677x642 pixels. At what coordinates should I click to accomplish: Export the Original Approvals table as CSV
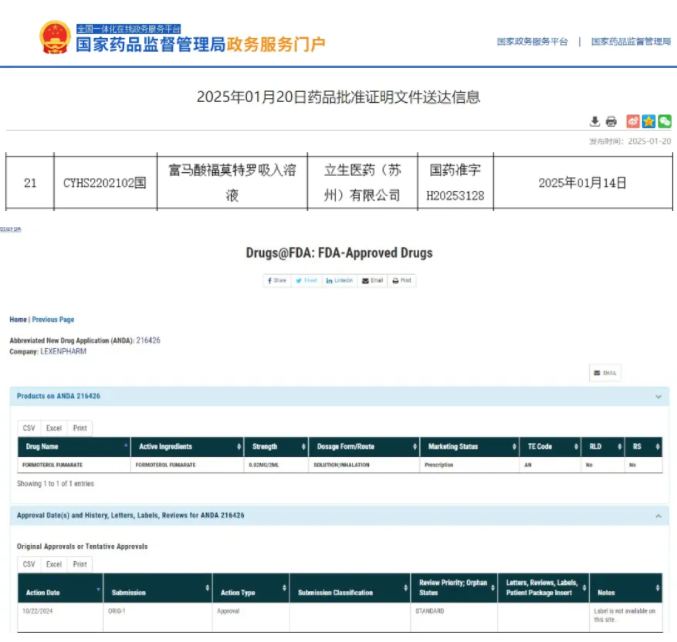point(29,564)
